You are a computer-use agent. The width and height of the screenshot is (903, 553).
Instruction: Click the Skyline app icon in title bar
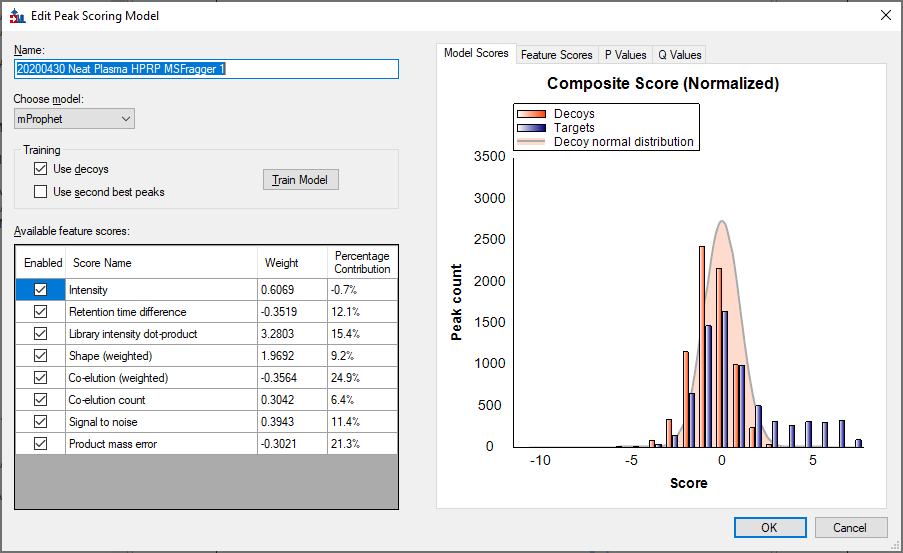tap(16, 16)
